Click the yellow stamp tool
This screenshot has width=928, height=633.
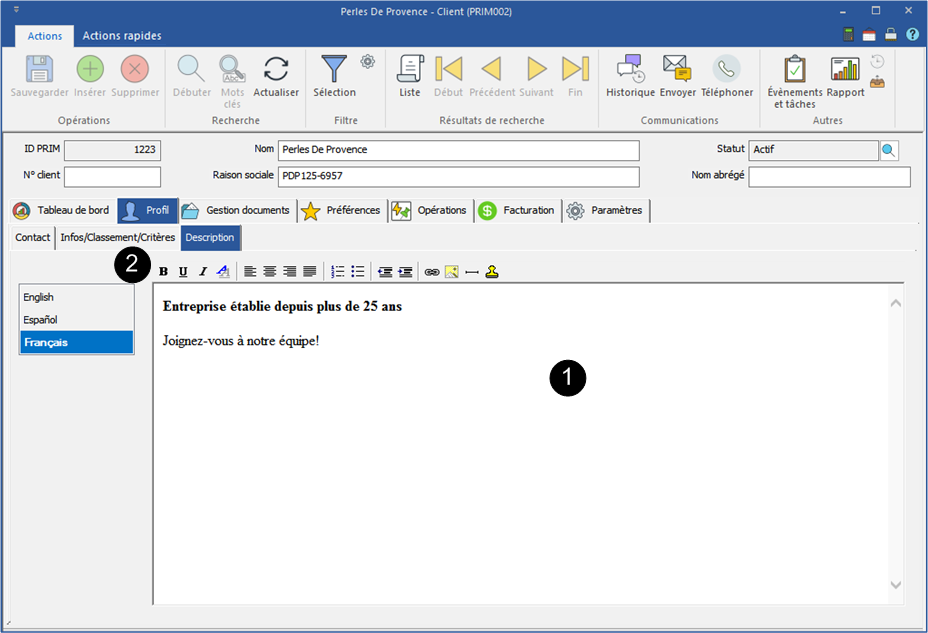pos(492,272)
